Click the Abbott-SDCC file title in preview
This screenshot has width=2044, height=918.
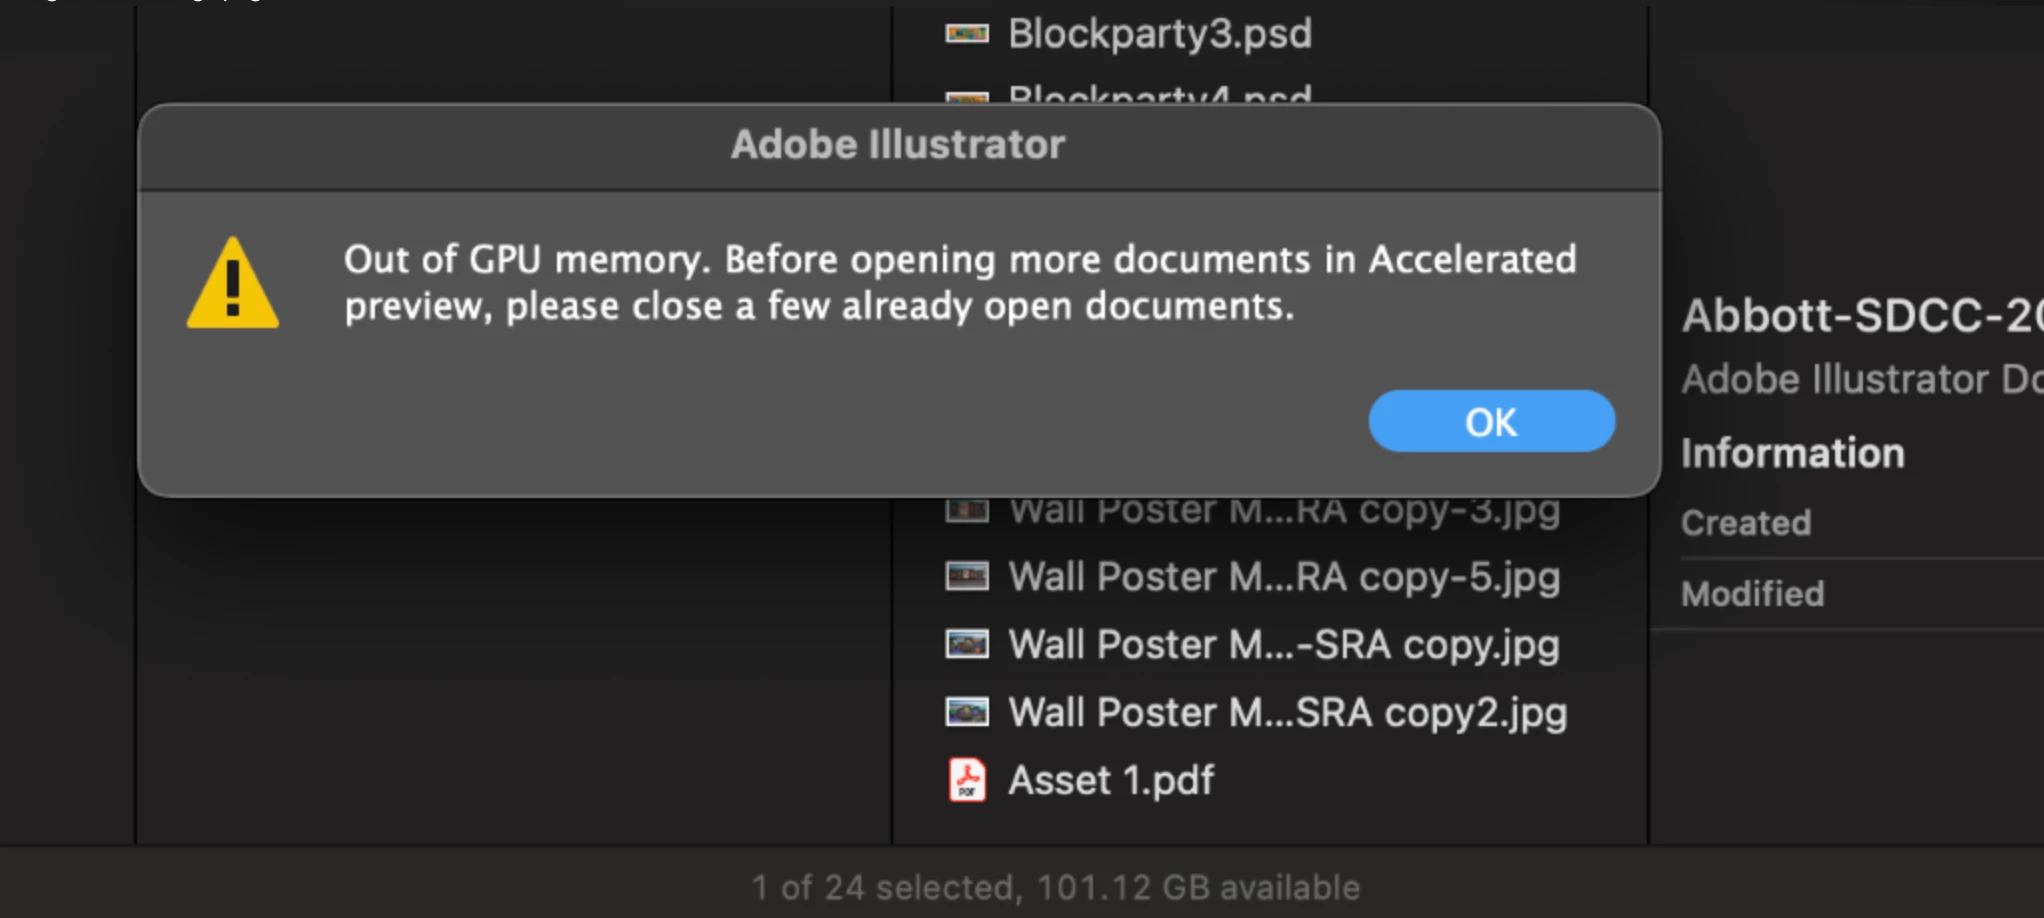(x=1862, y=316)
